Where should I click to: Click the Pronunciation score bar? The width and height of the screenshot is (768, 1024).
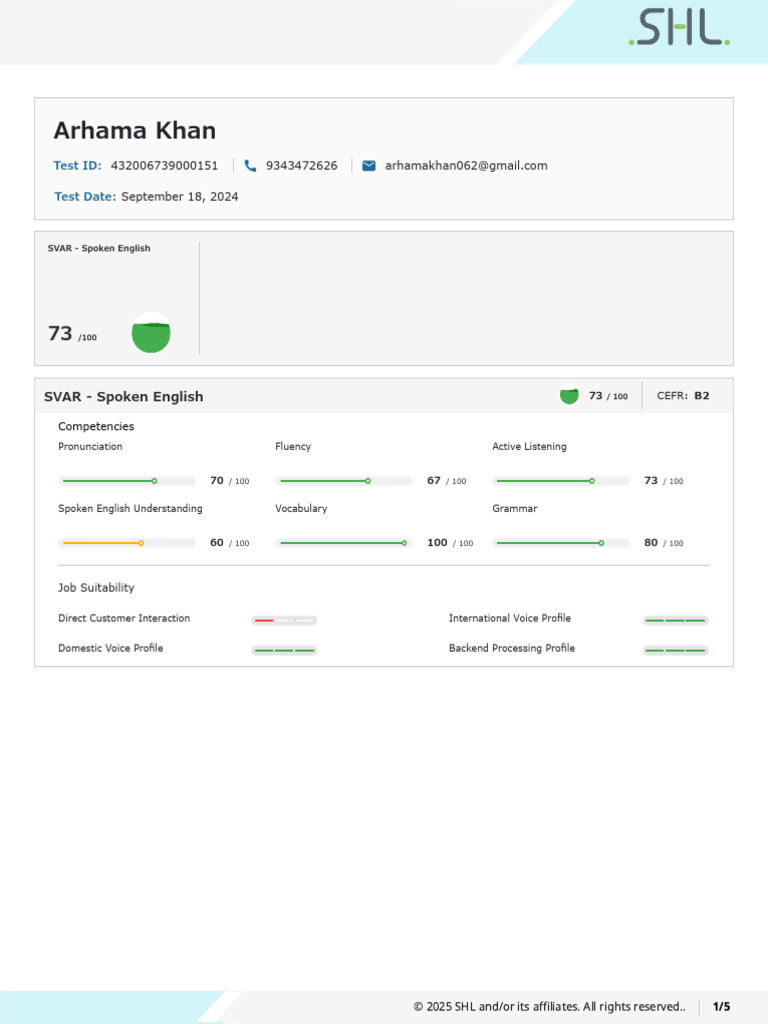click(127, 481)
